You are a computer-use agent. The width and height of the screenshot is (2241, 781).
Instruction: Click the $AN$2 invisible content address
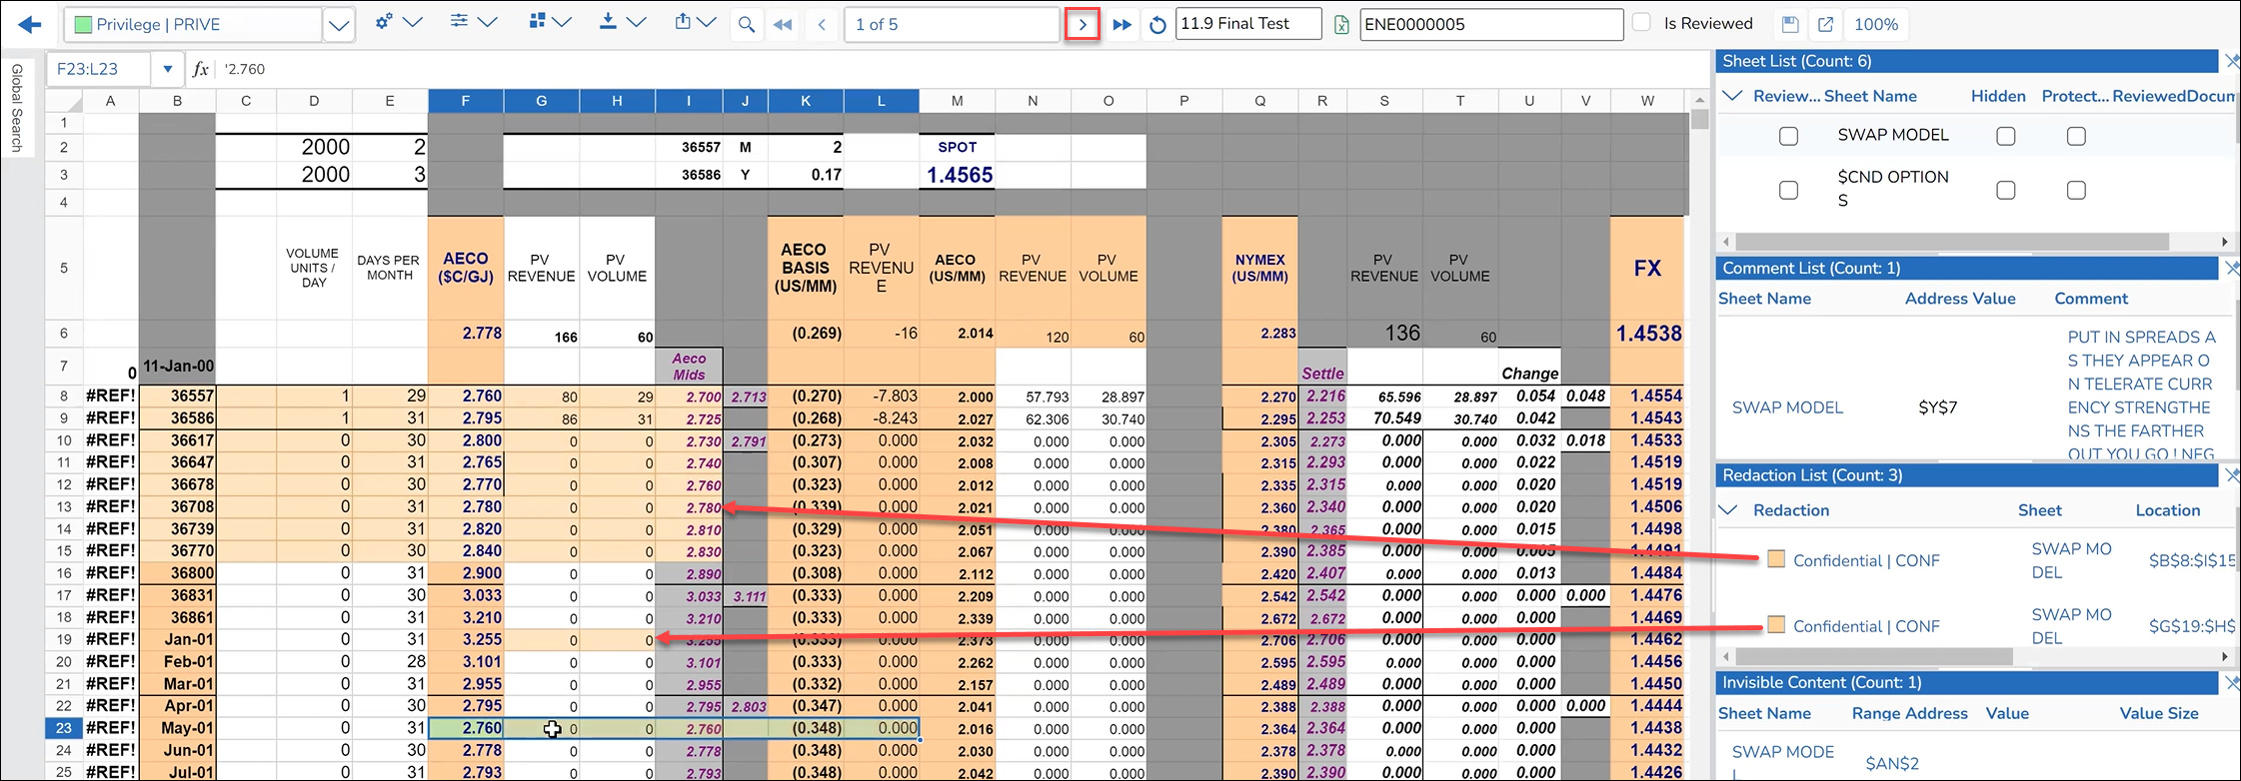tap(1892, 763)
